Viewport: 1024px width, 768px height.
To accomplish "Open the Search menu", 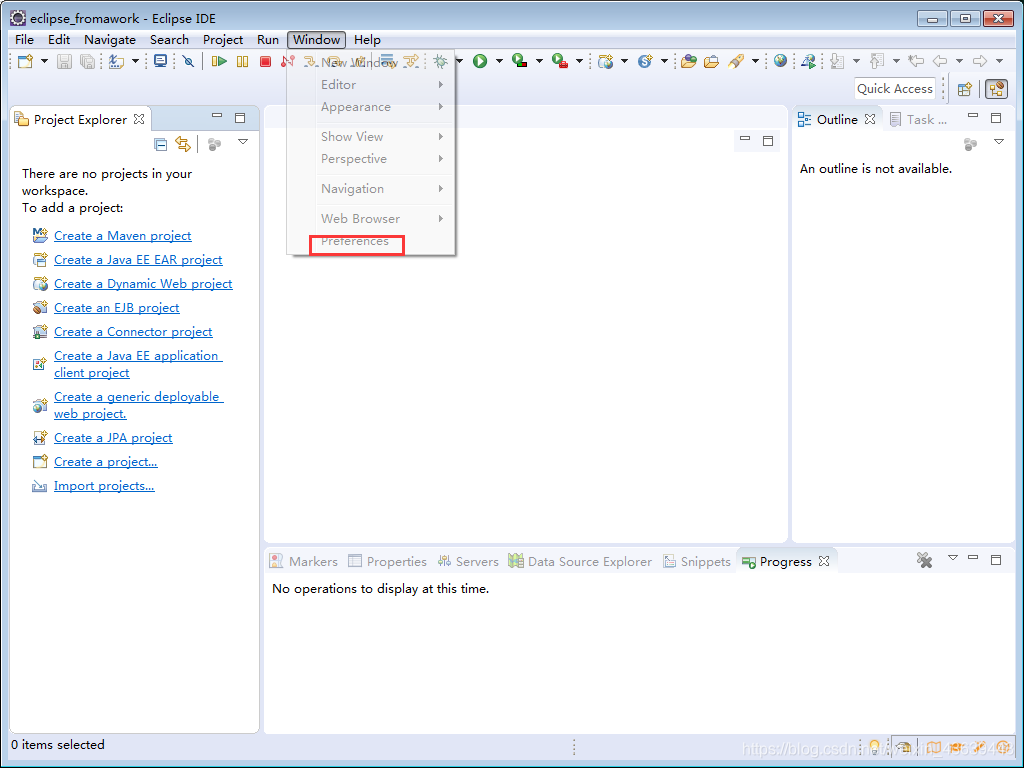I will [169, 40].
